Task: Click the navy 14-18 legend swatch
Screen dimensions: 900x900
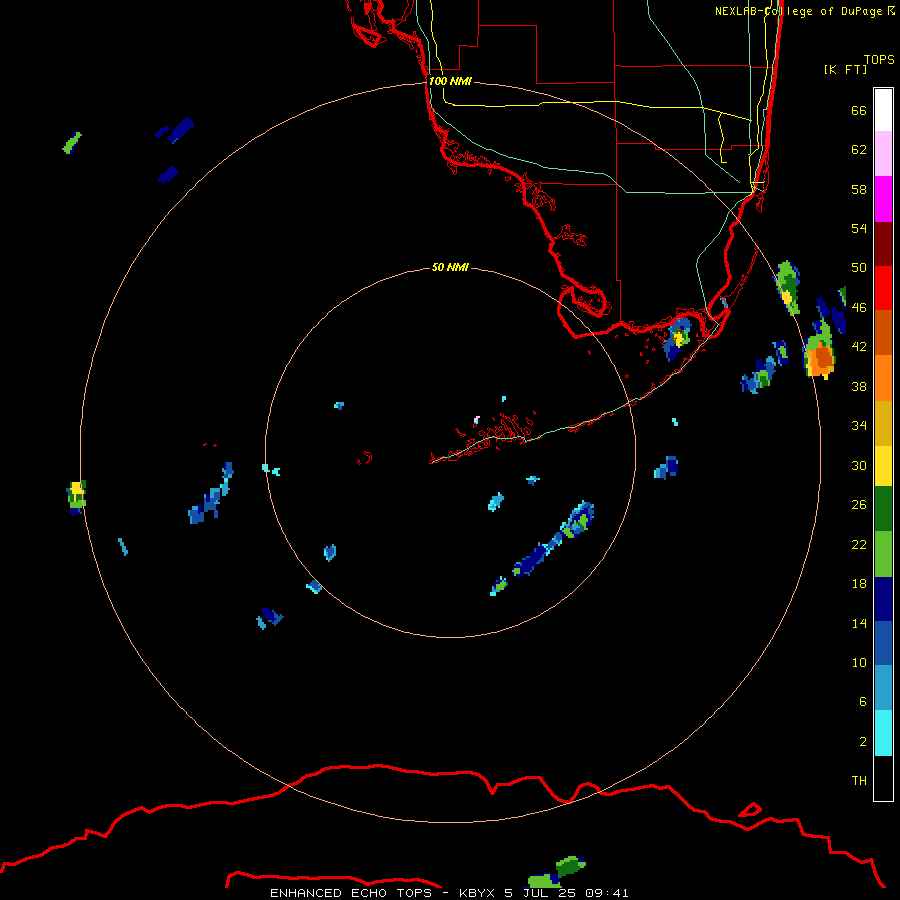Action: pyautogui.click(x=883, y=599)
